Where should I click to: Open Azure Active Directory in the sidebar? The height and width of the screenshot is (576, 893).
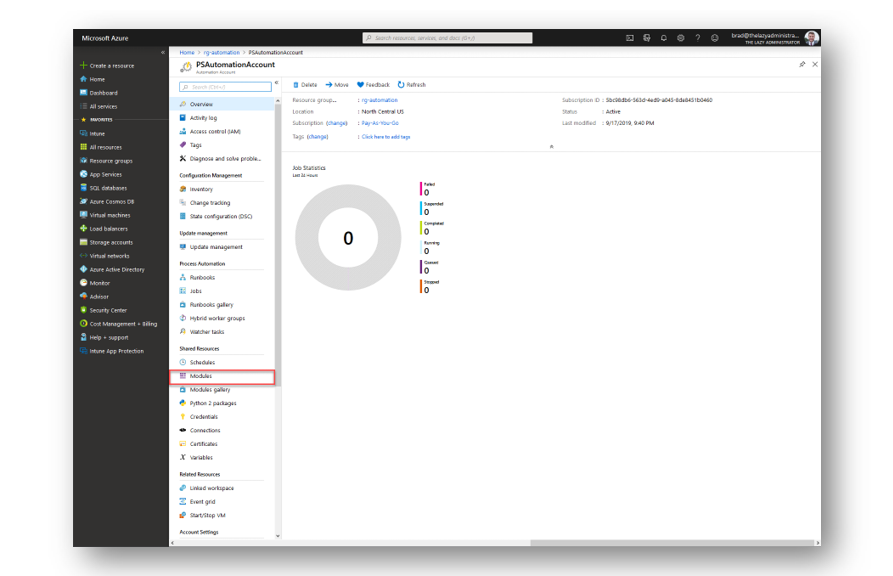[112, 269]
